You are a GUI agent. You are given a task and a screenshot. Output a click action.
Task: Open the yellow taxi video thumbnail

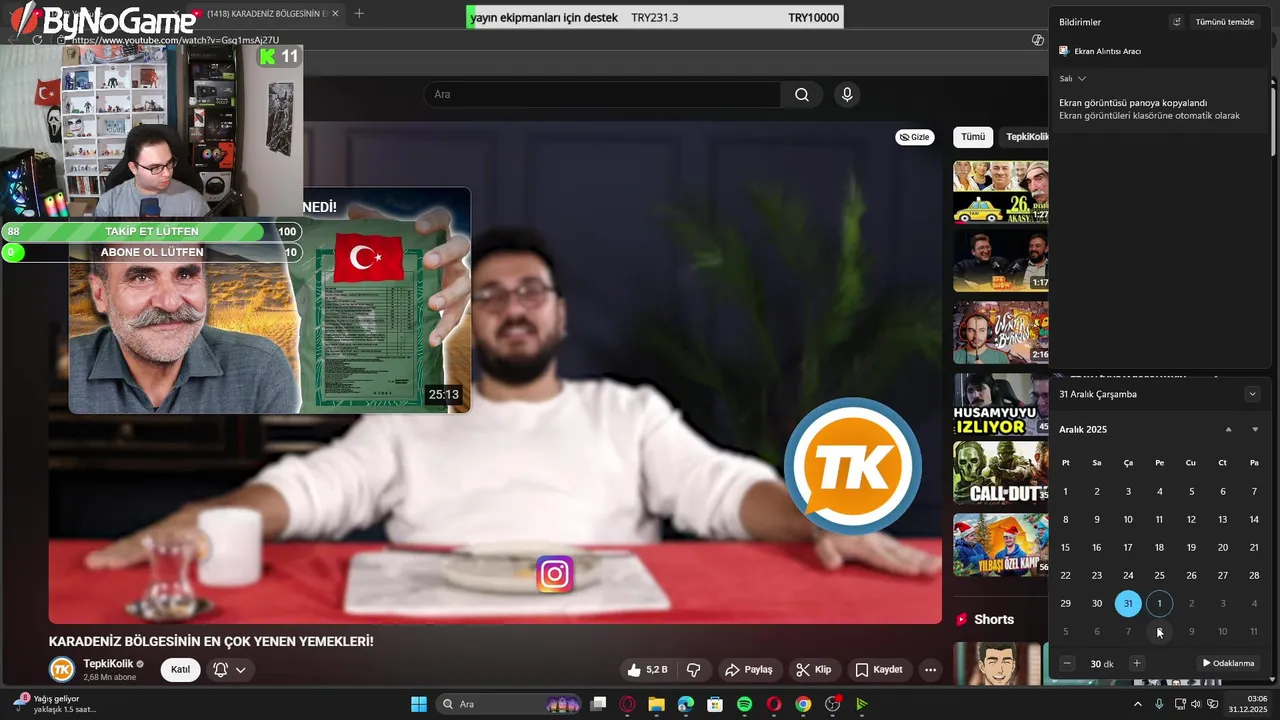1001,192
